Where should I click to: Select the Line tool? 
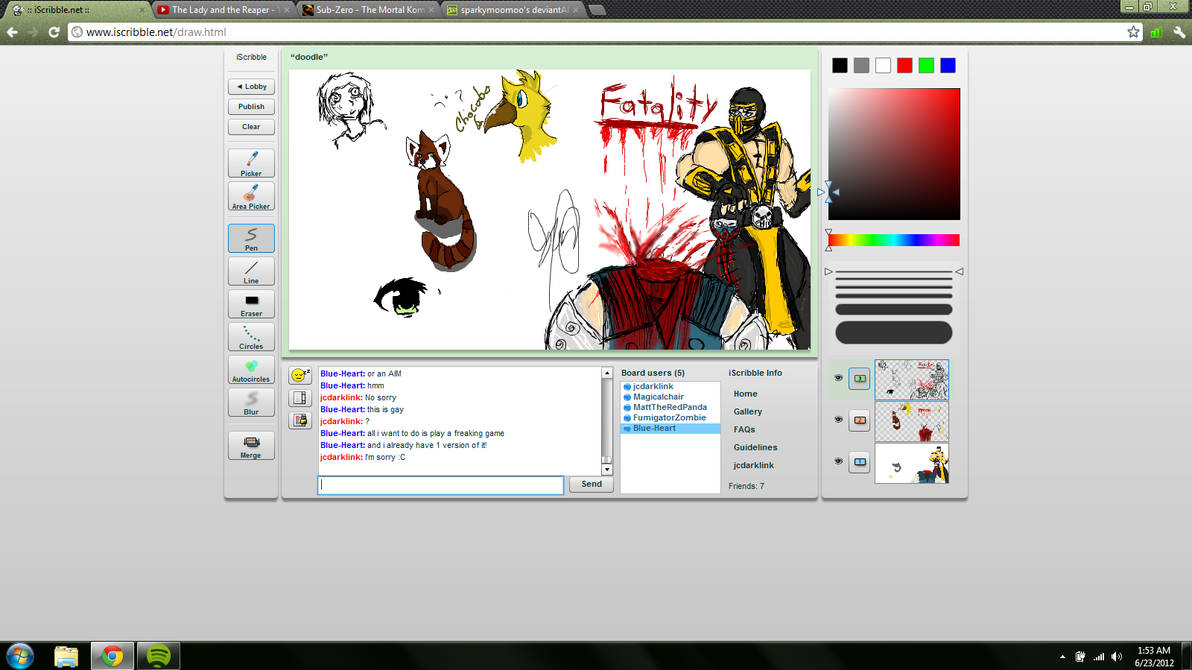point(251,271)
